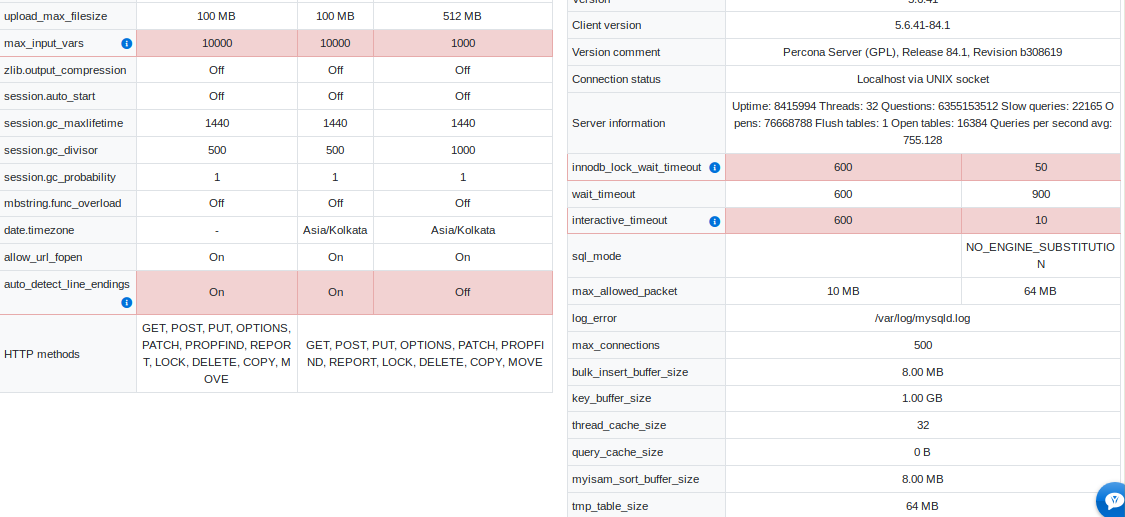The image size is (1125, 517).
Task: Click the Server information label
Action: [x=618, y=123]
